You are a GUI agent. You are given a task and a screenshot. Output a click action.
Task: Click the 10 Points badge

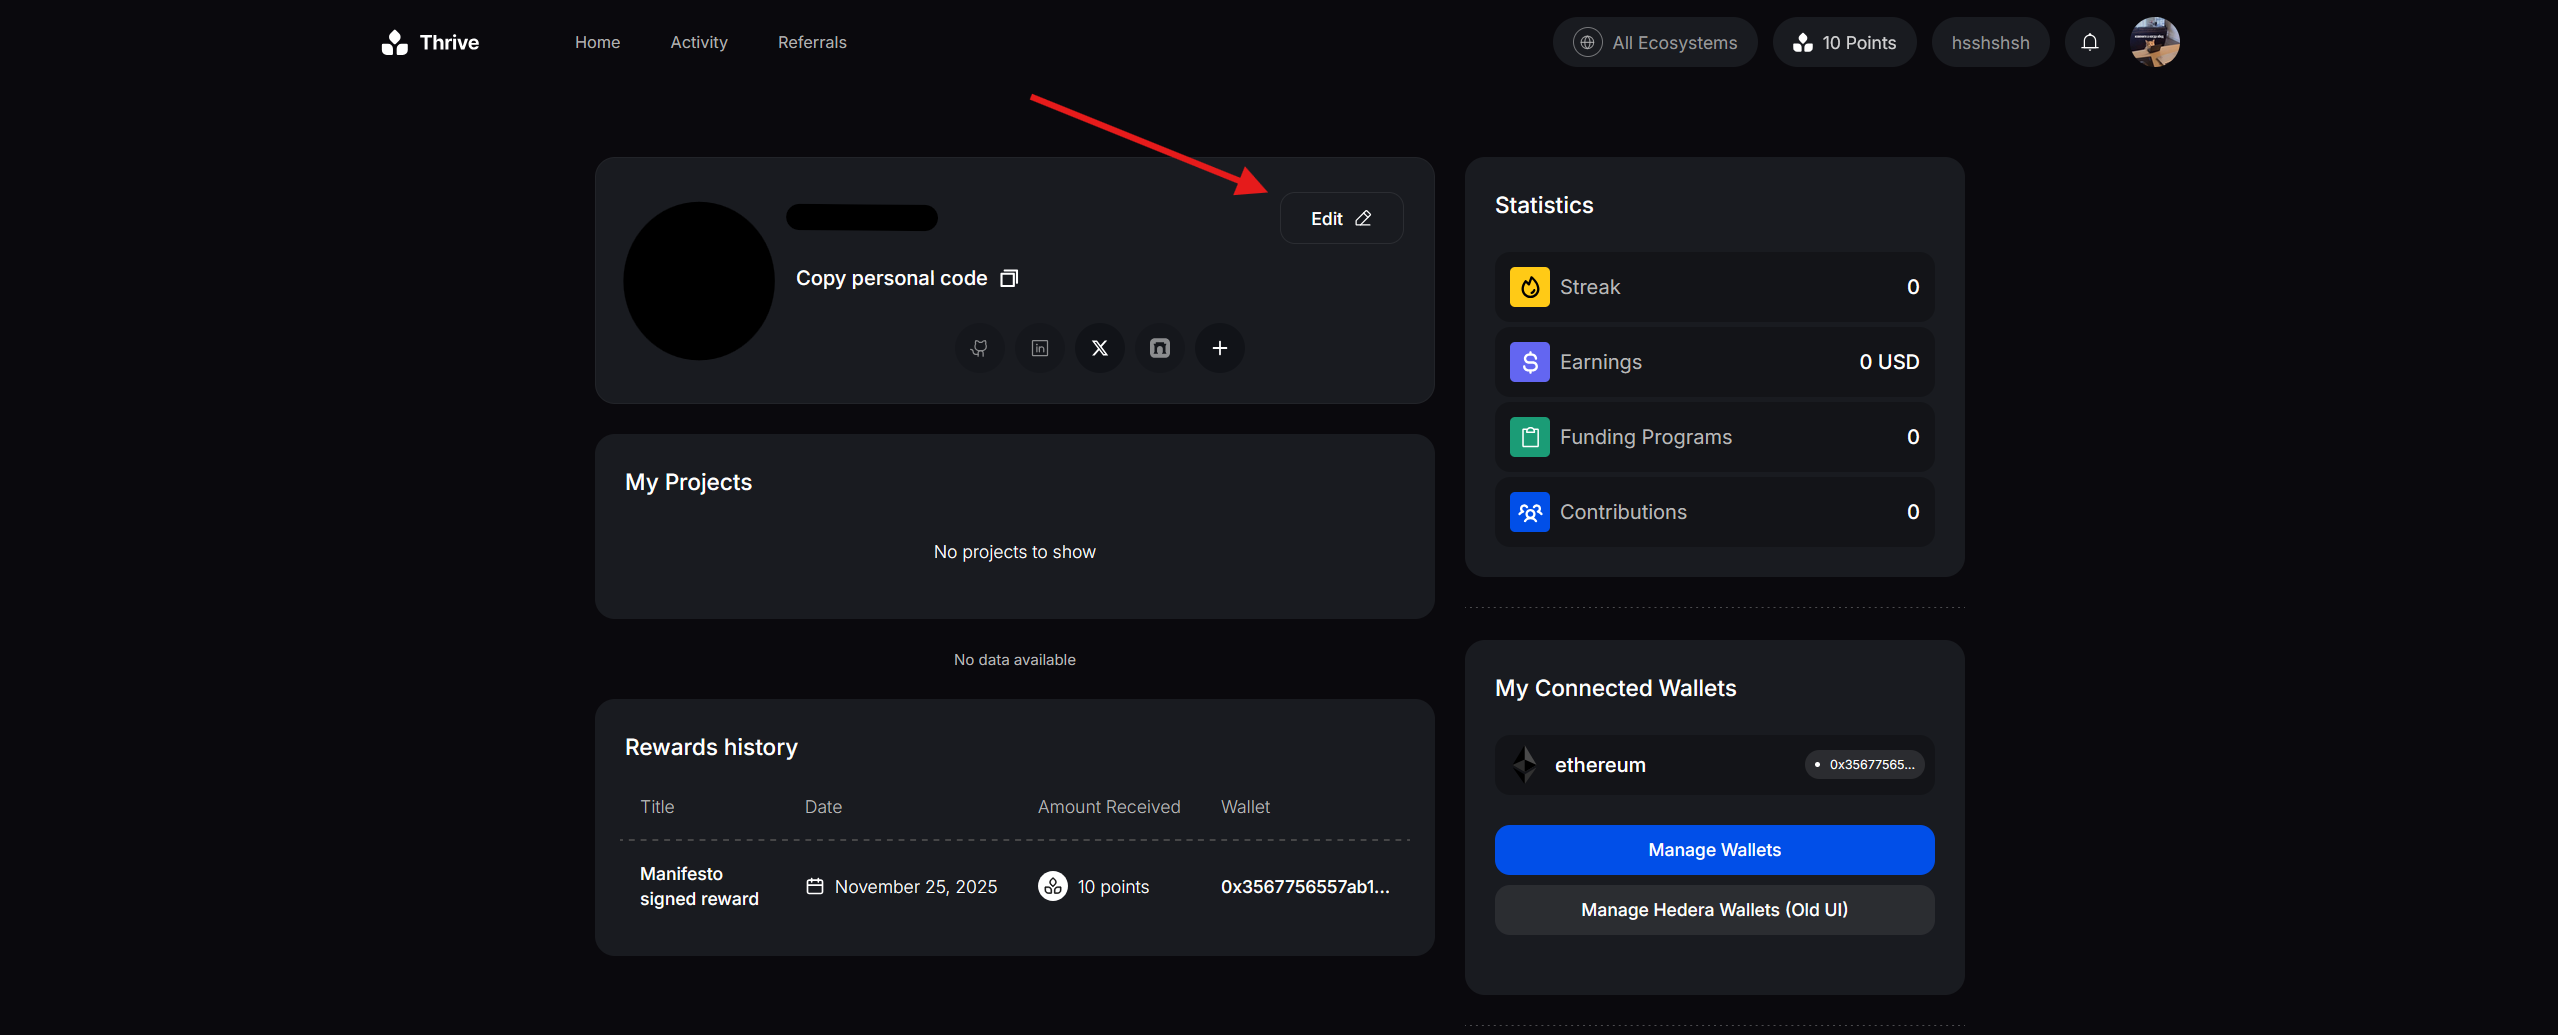[x=1844, y=42]
